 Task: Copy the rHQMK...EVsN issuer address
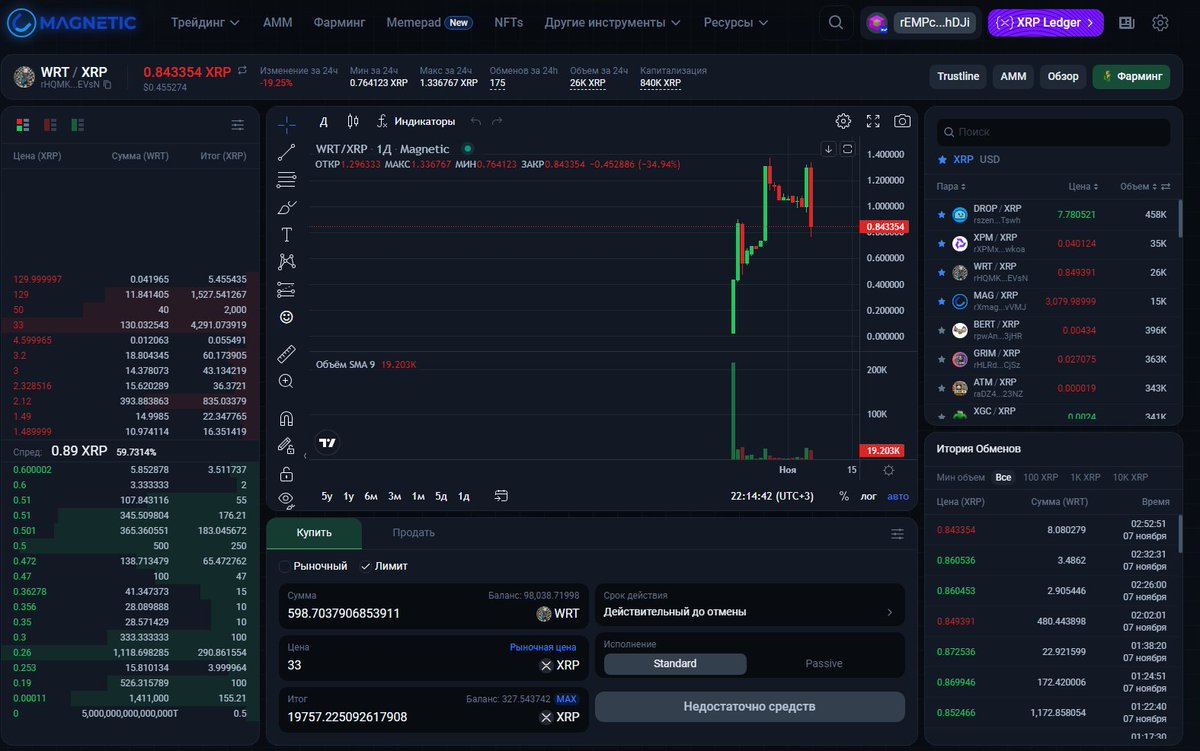click(x=107, y=85)
